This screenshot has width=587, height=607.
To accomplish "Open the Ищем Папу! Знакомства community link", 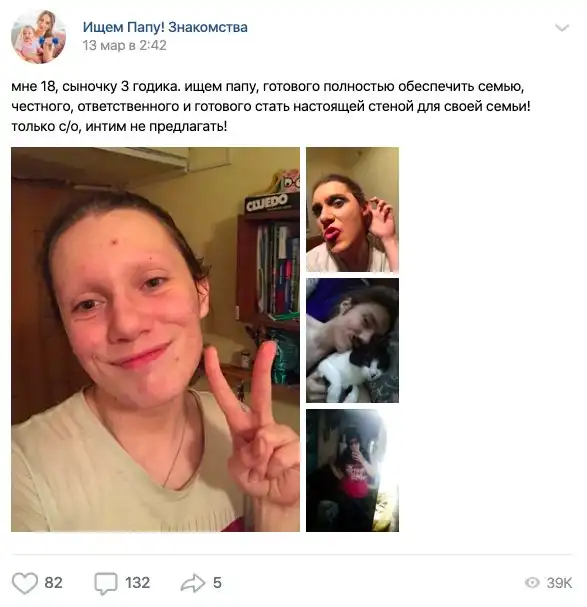I will 165,27.
